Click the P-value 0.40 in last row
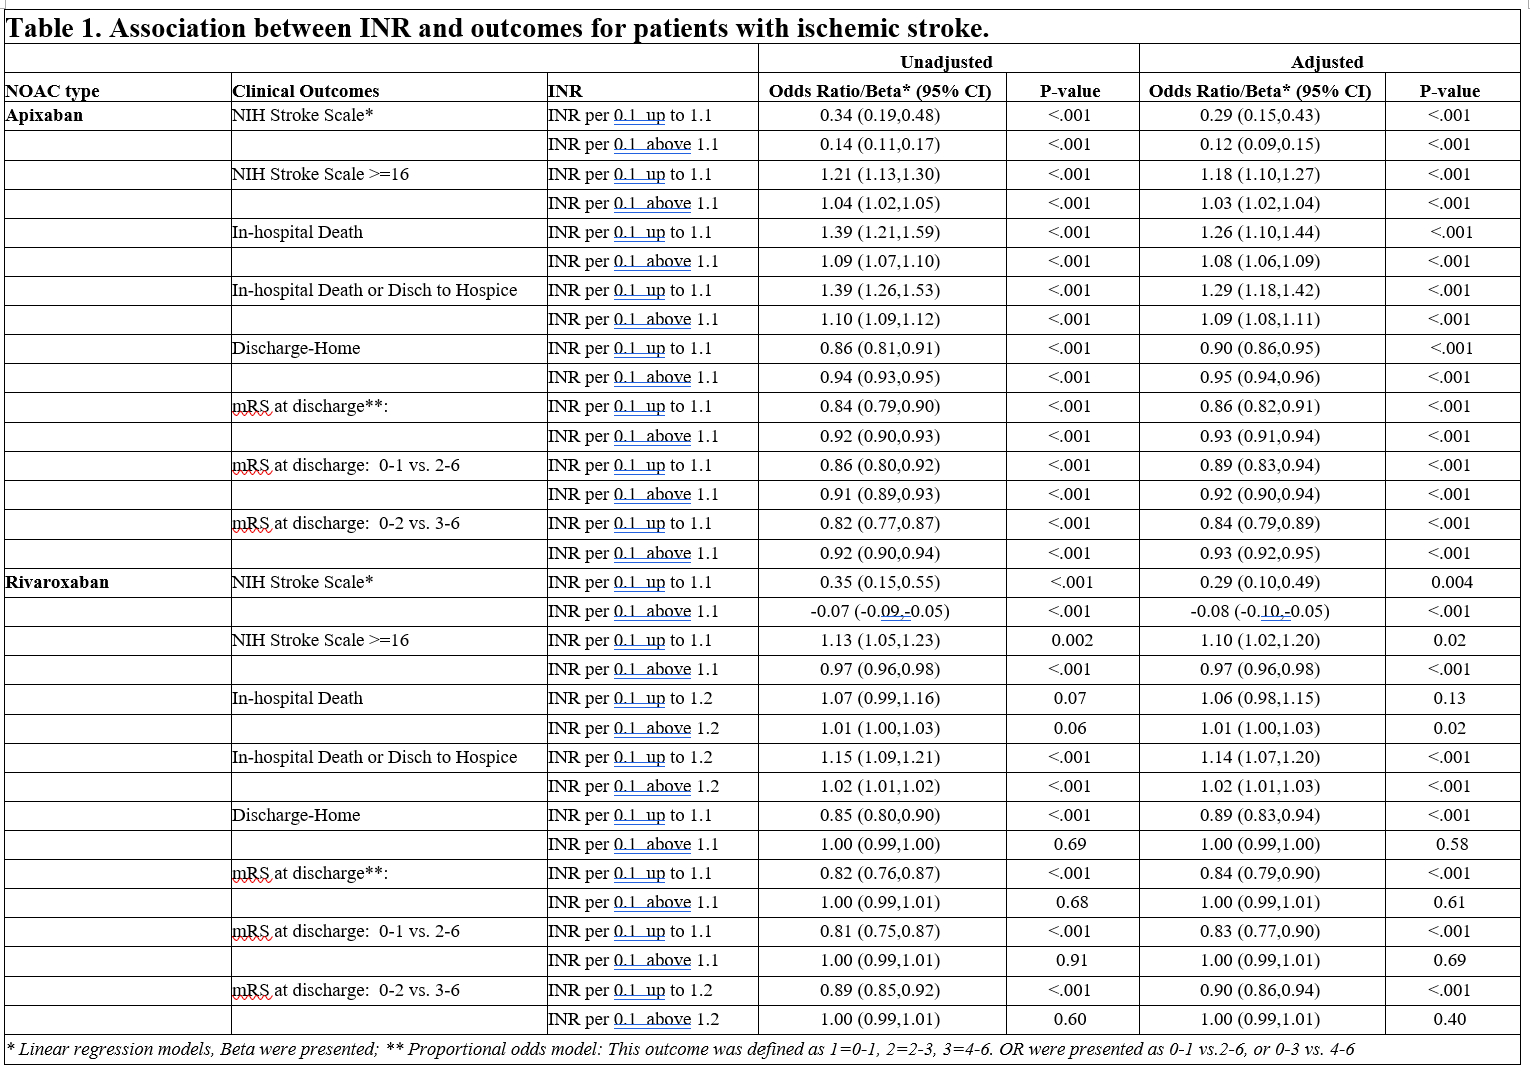Image resolution: width=1530 pixels, height=1072 pixels. pyautogui.click(x=1449, y=1019)
